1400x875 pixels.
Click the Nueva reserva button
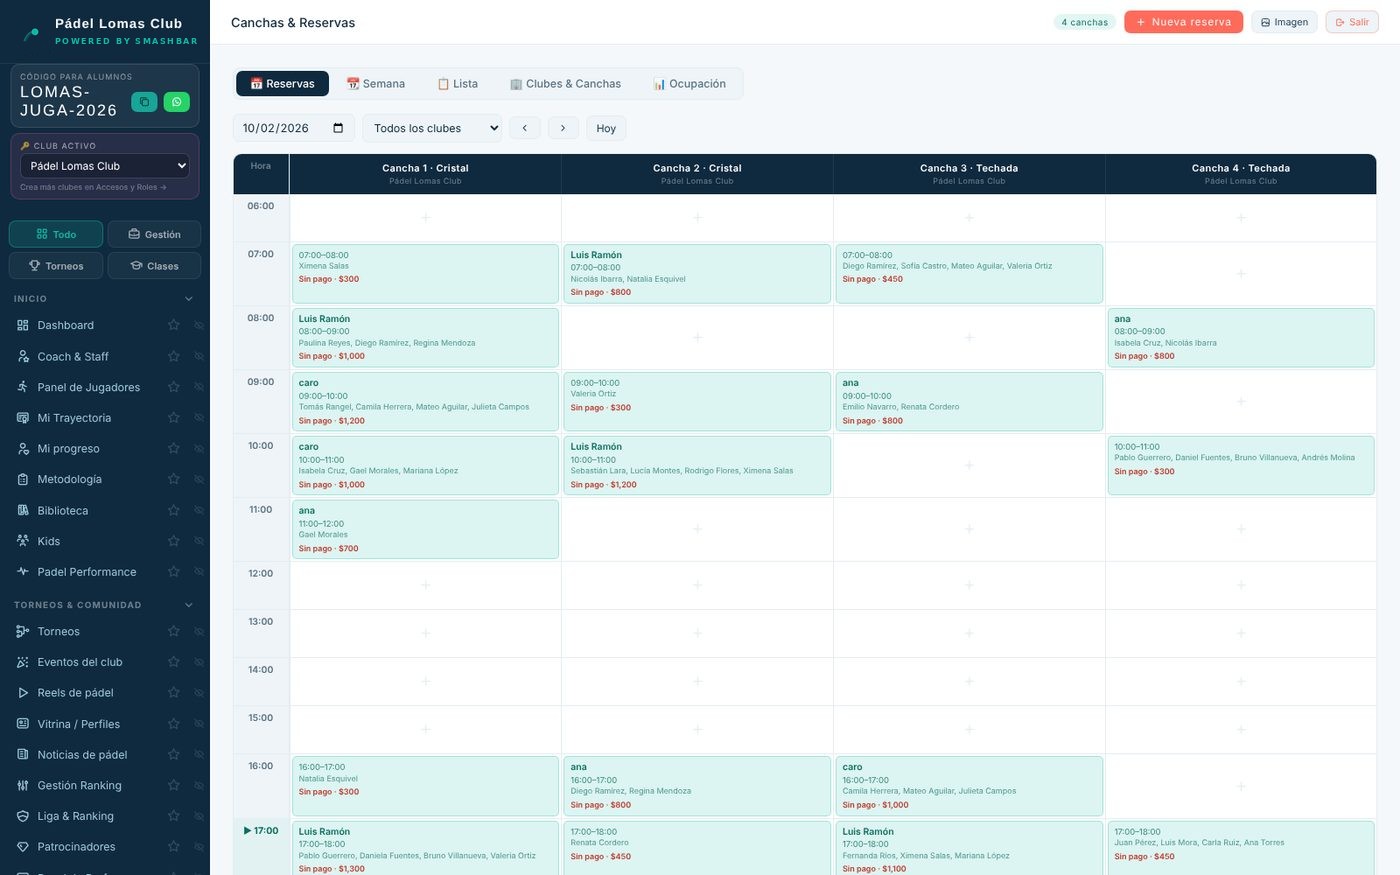(1183, 22)
